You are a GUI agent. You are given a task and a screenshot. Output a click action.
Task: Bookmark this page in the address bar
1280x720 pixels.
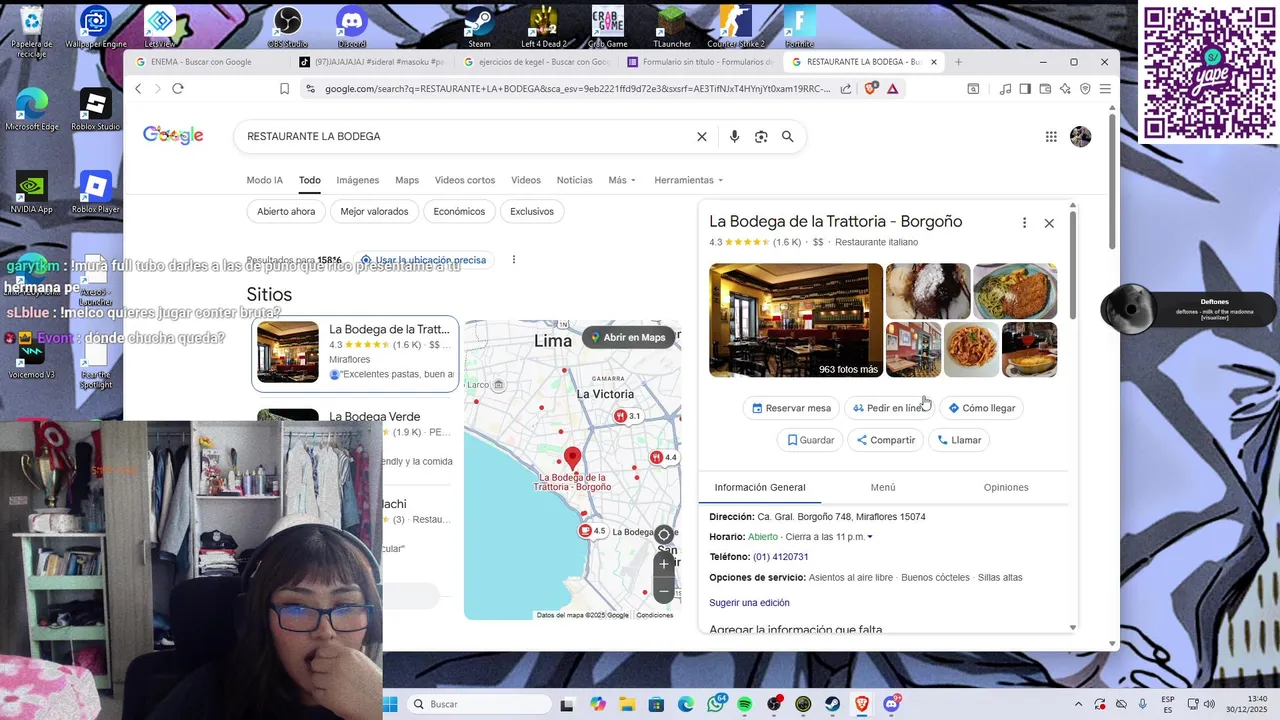284,89
